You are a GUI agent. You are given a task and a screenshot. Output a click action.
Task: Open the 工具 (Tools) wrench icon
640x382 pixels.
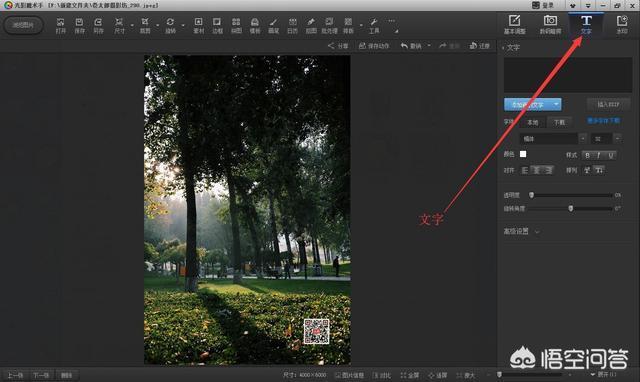pyautogui.click(x=374, y=25)
